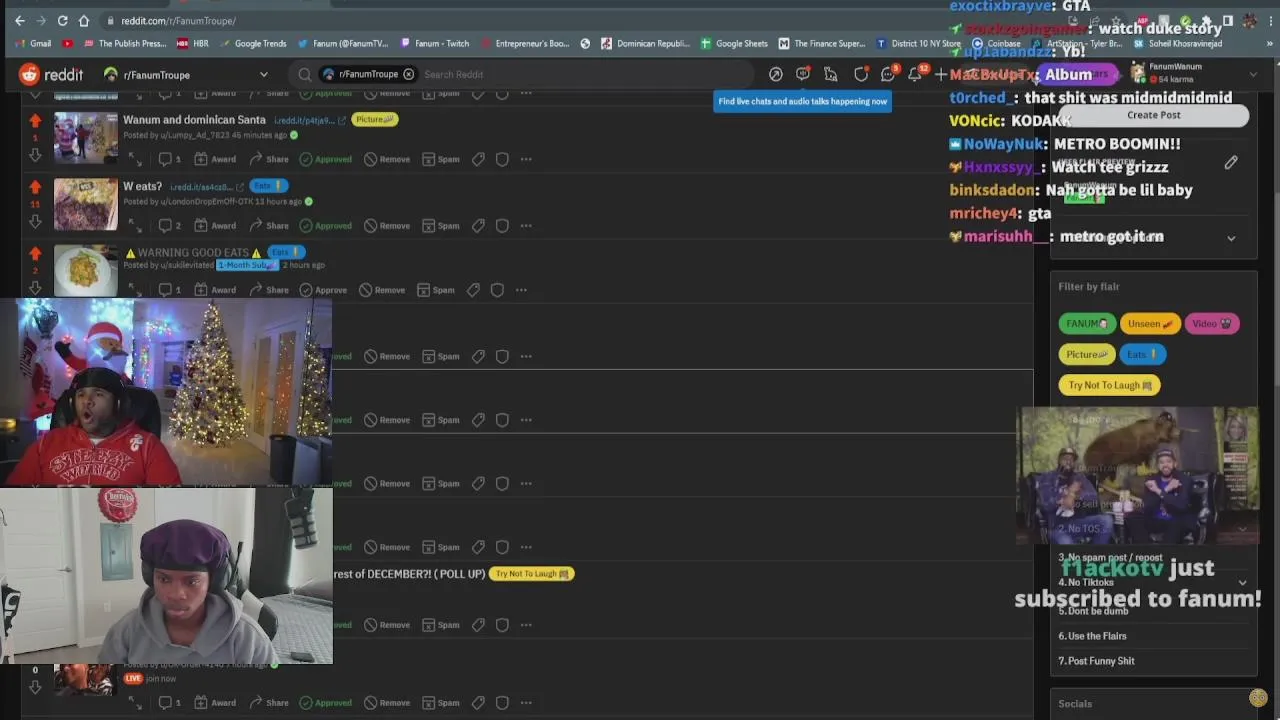Clear the r/FanumTroupe search filter chip
The image size is (1280, 720).
(x=408, y=74)
